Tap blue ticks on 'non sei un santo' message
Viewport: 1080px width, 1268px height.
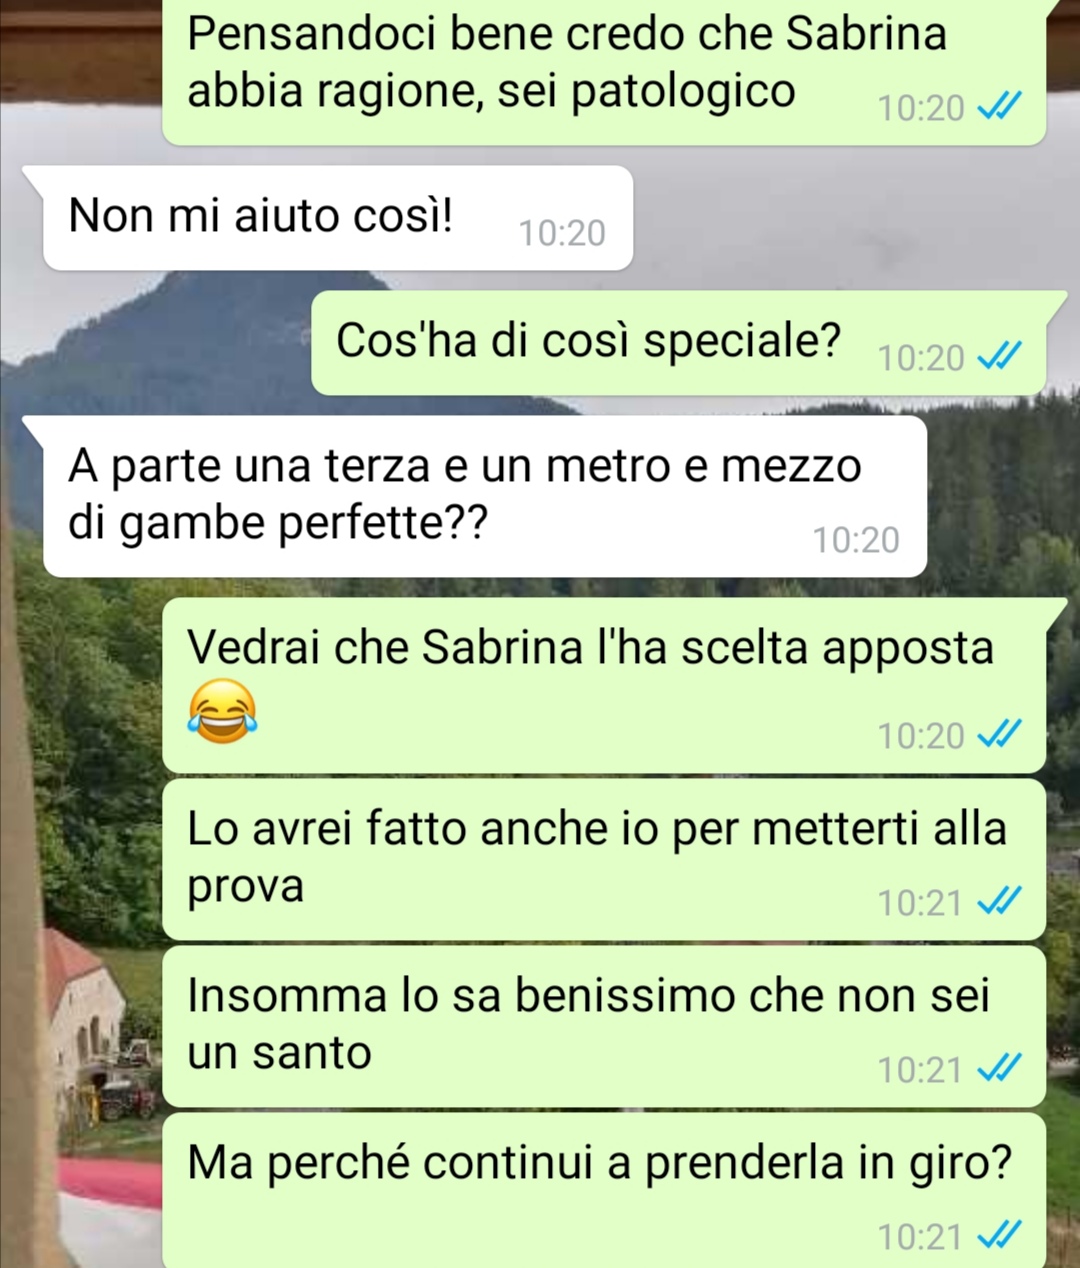point(998,1069)
